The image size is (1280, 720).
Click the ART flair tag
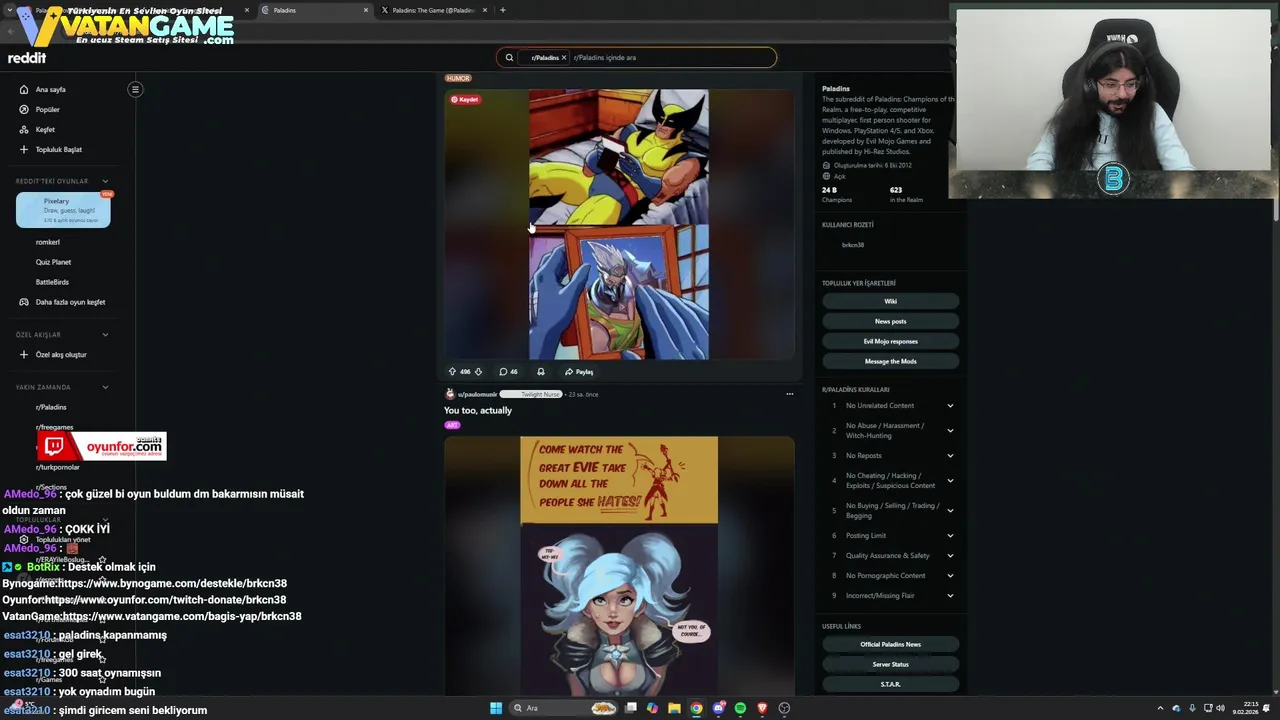(x=452, y=425)
